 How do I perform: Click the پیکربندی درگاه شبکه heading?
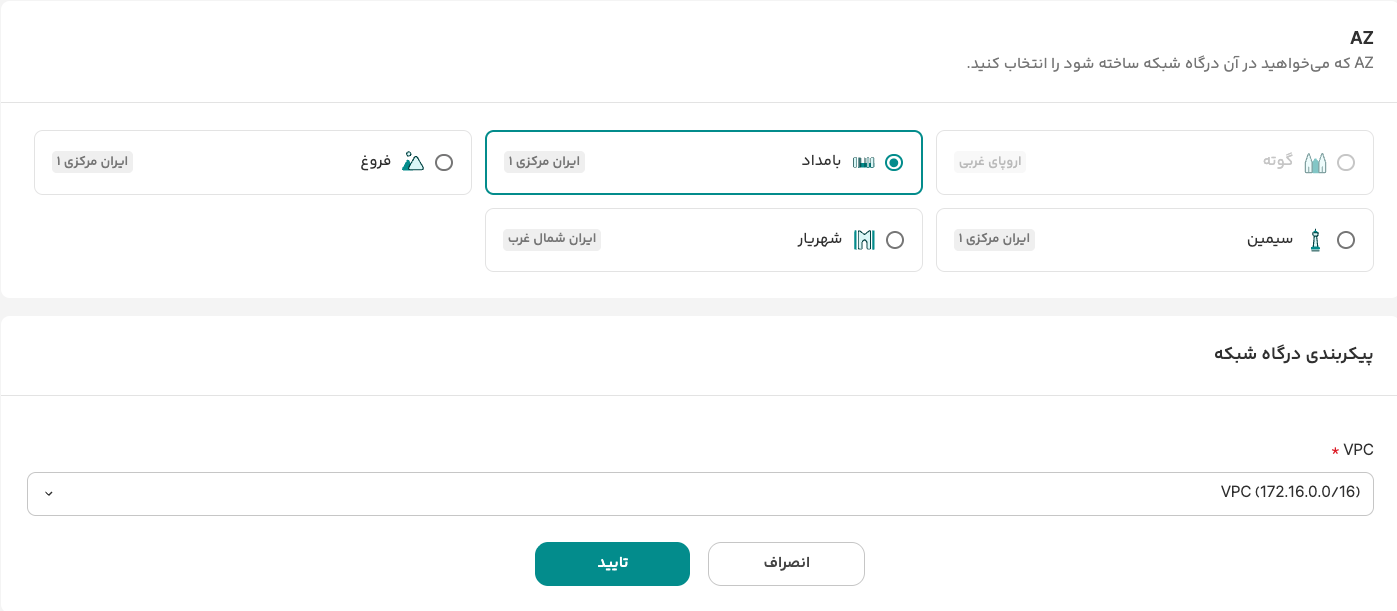pos(1293,354)
